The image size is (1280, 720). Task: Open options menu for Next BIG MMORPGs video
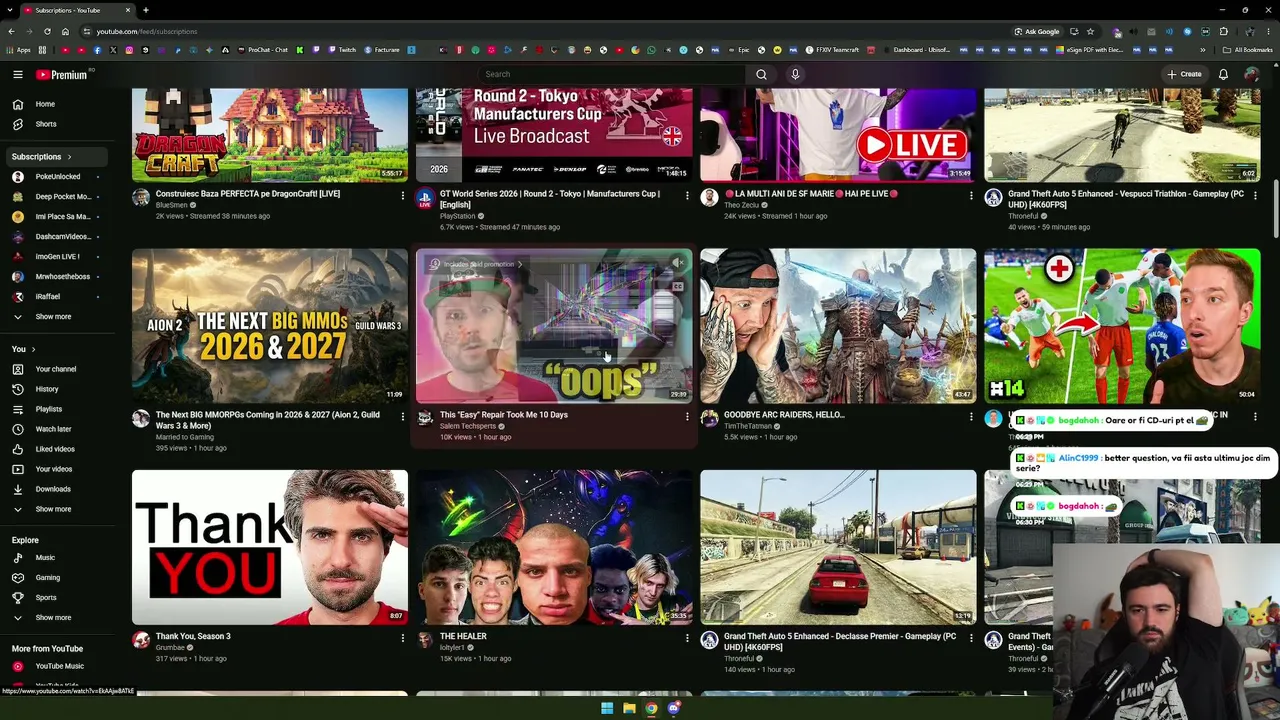tap(403, 417)
